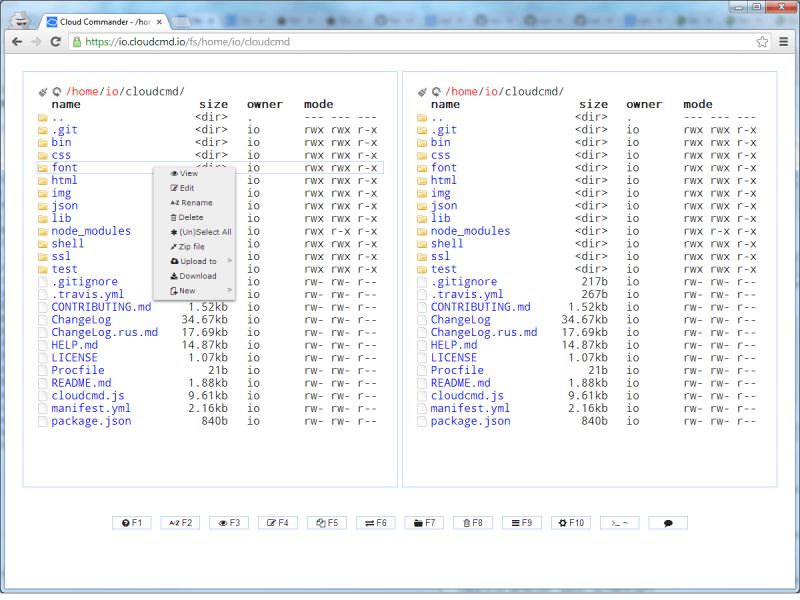Open manifest.yml in right panel

point(470,409)
